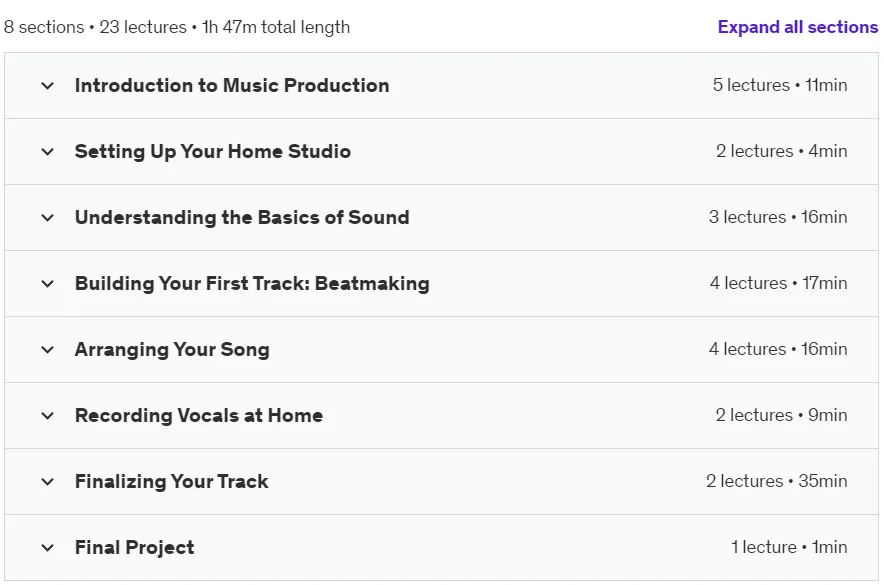The image size is (884, 585).
Task: Expand the Introduction to Music Production chevron
Action: click(x=48, y=86)
